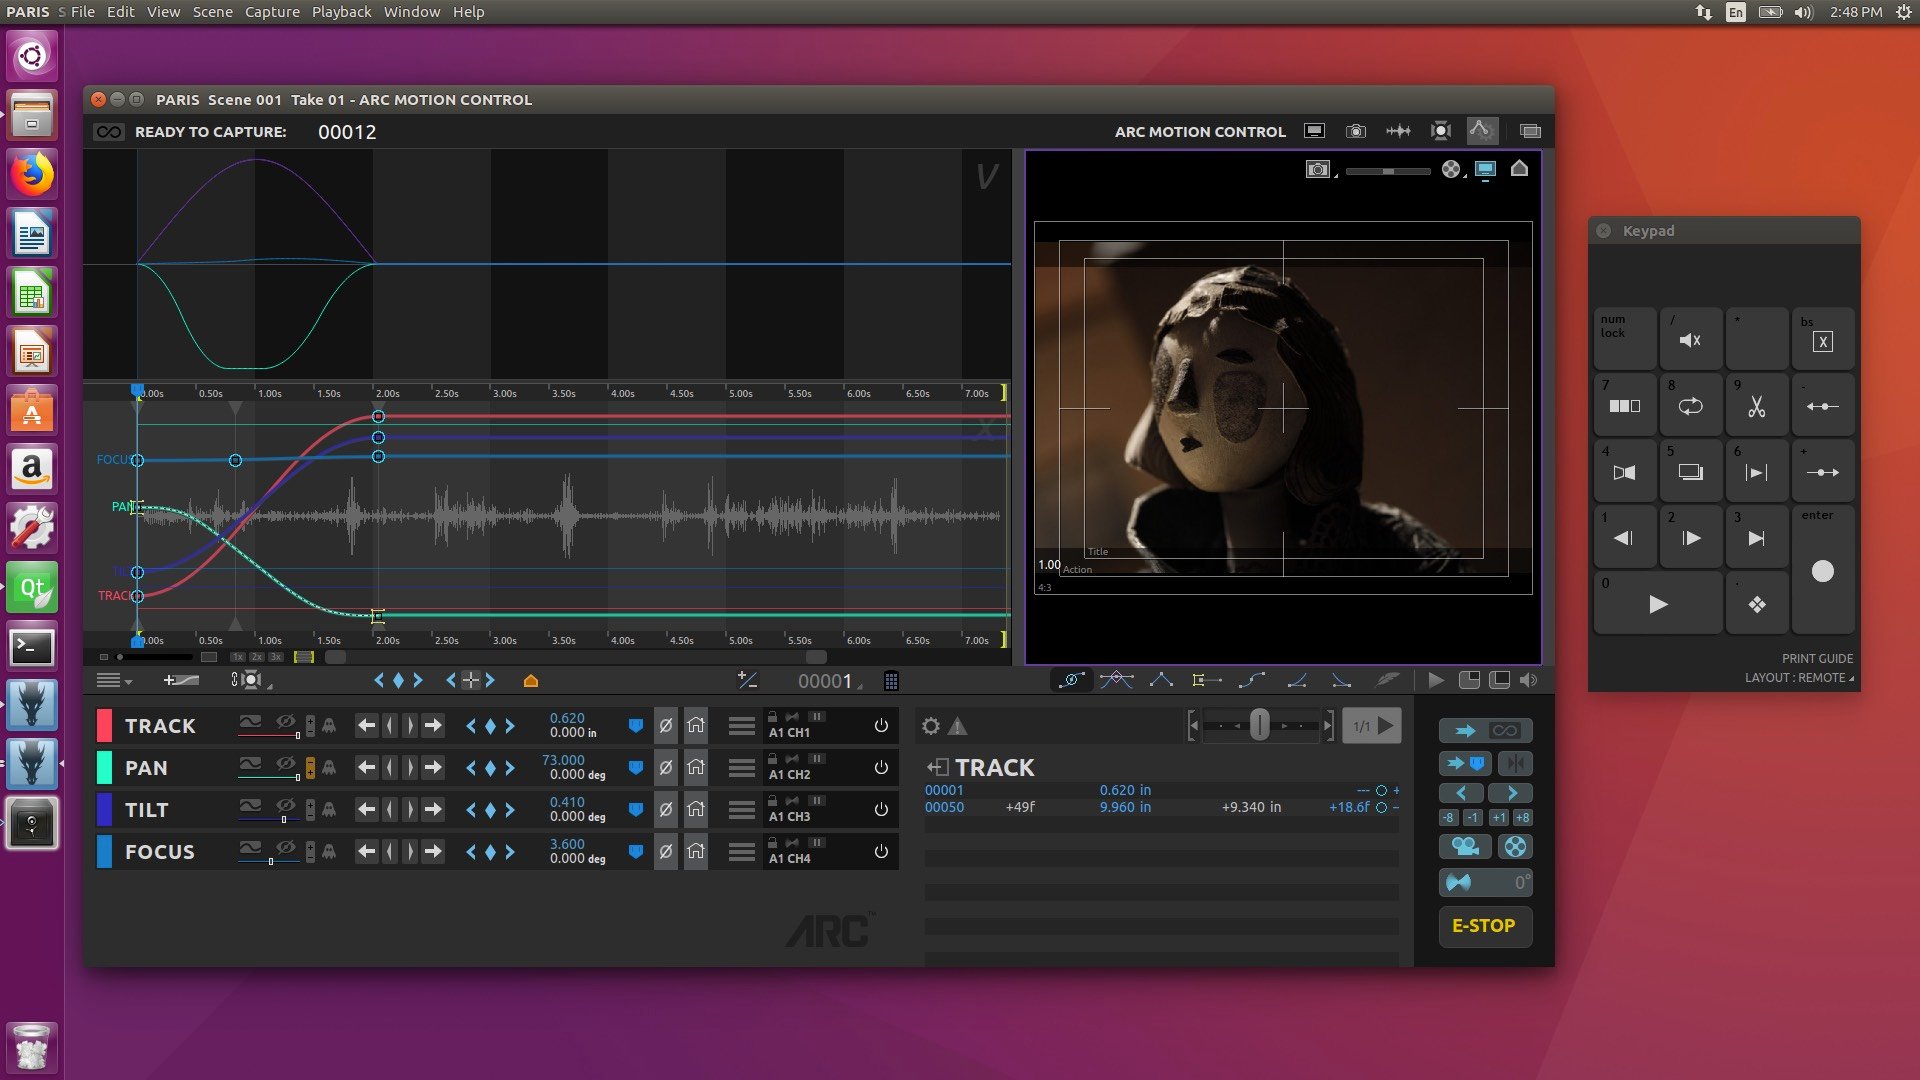Screen dimensions: 1920x1080
Task: Open the Playback menu
Action: [x=341, y=12]
